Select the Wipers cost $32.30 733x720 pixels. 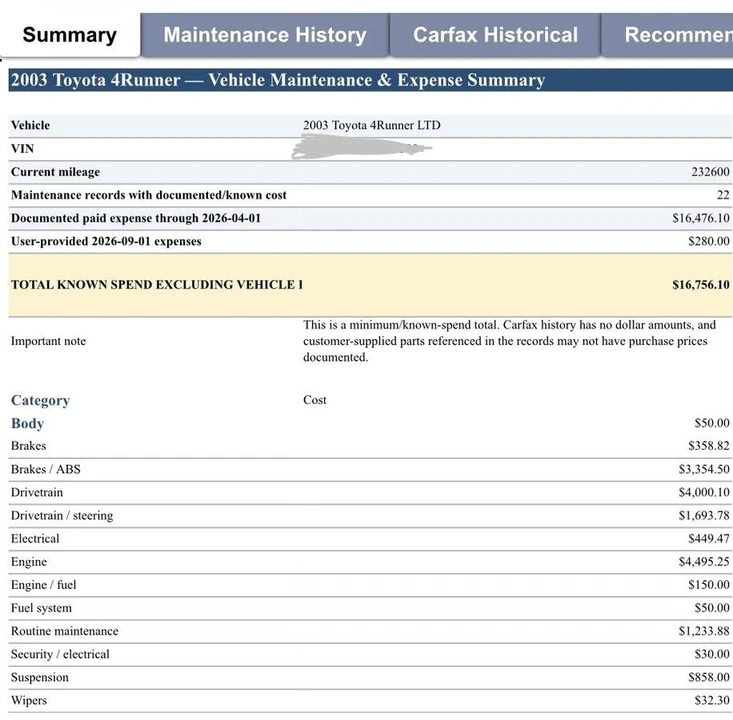pos(711,700)
